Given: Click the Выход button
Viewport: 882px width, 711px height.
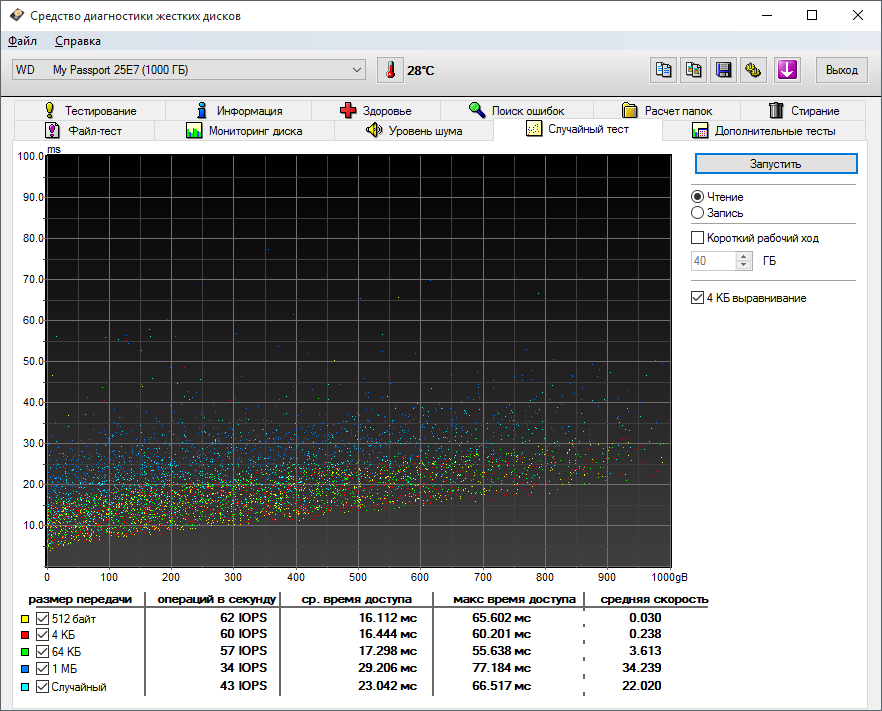Looking at the screenshot, I should click(842, 70).
